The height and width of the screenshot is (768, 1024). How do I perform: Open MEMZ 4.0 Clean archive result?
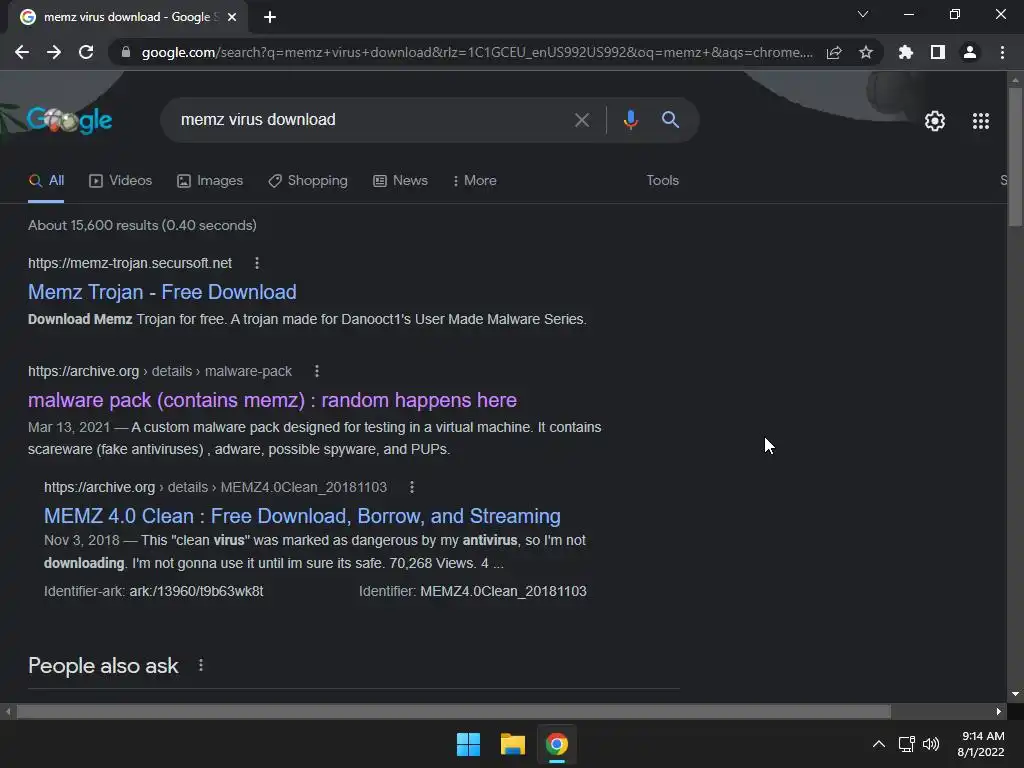(x=302, y=516)
